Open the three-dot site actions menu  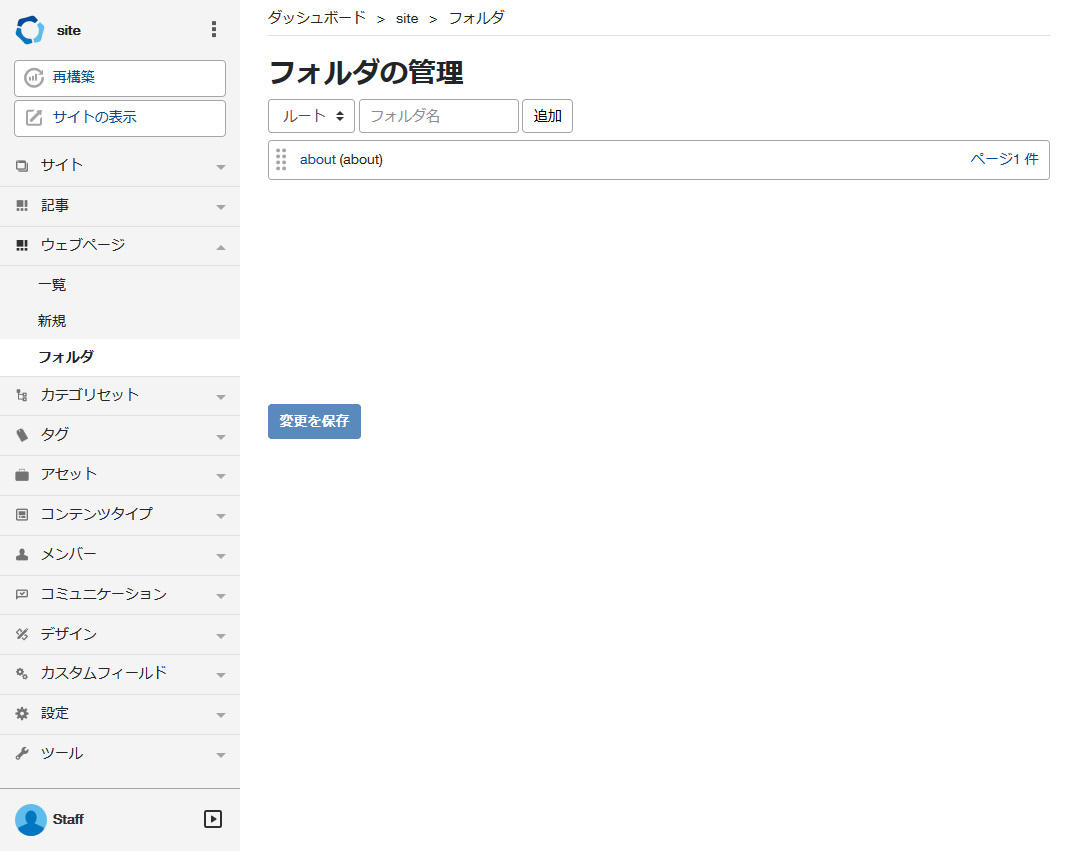click(214, 30)
